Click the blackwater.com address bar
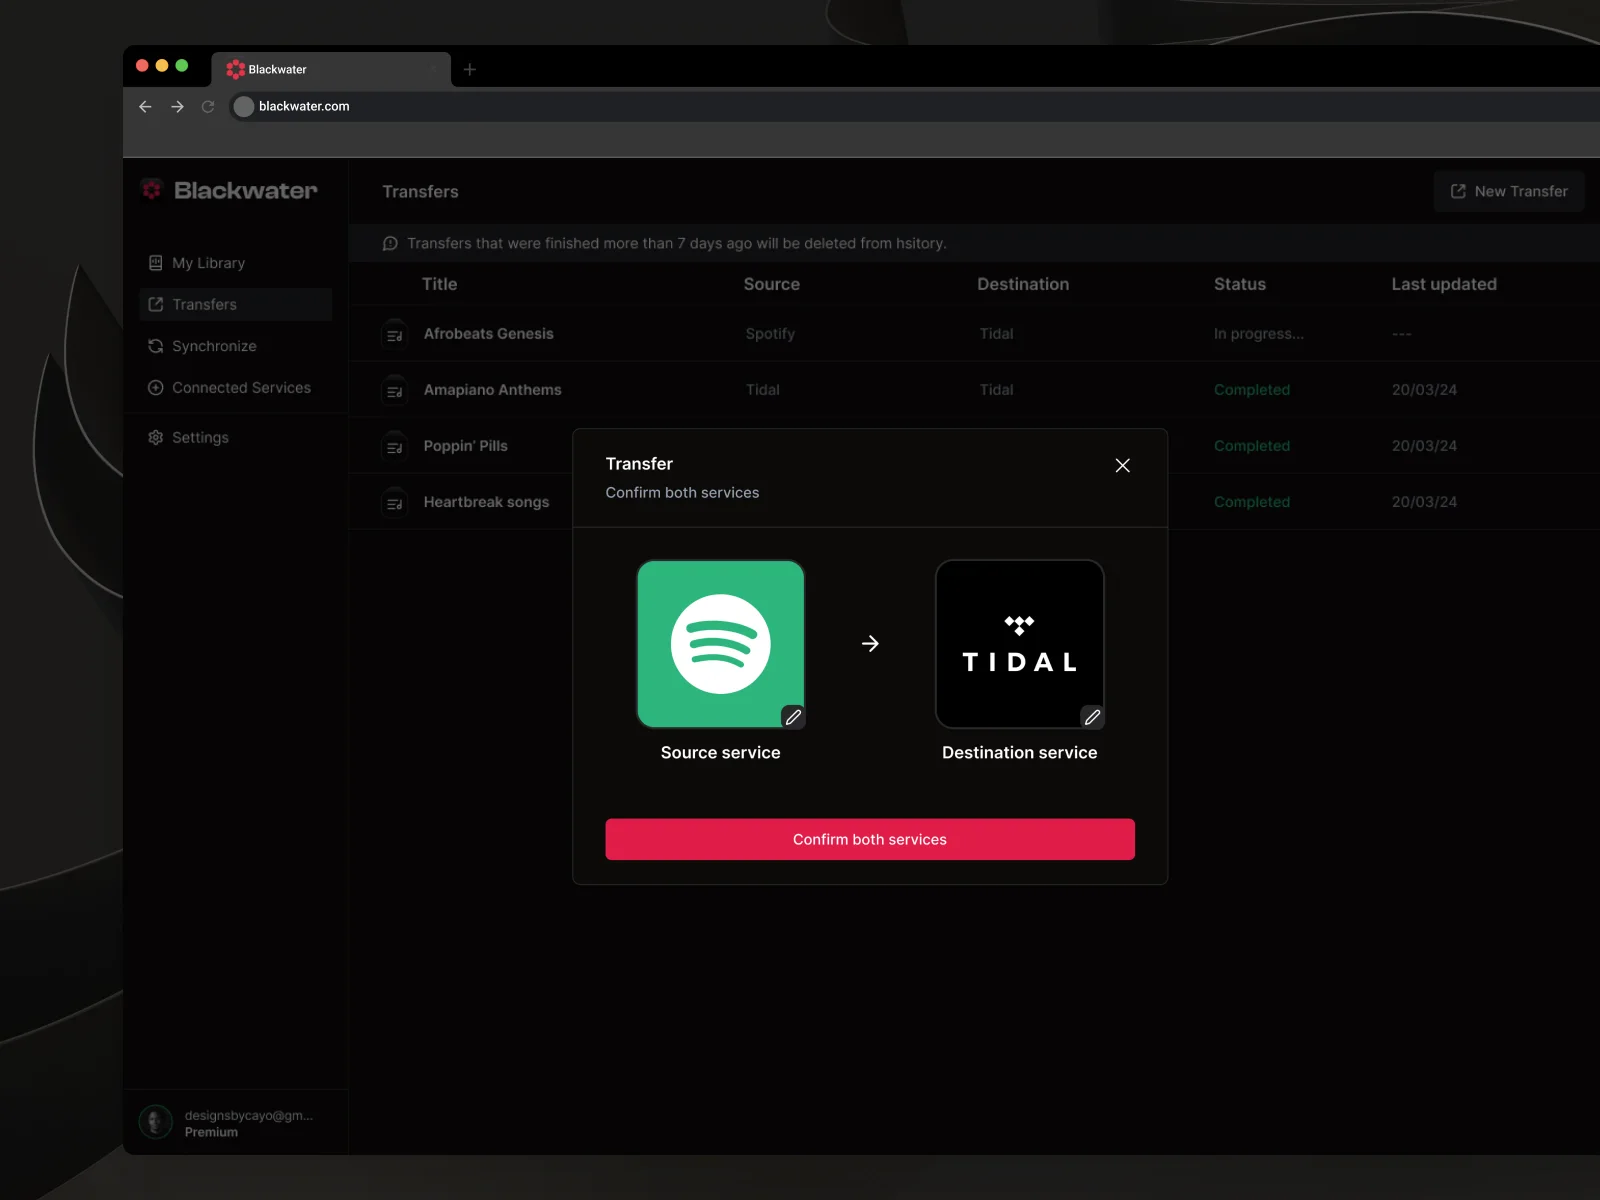Image resolution: width=1600 pixels, height=1200 pixels. (x=914, y=106)
